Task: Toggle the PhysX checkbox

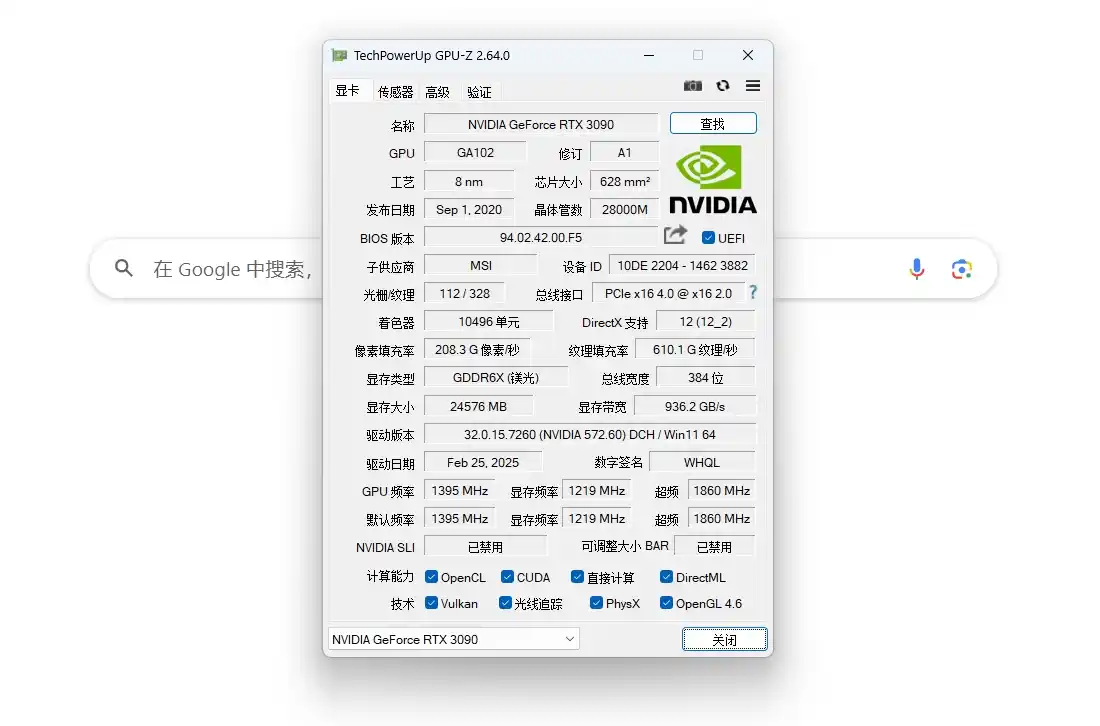Action: (596, 603)
